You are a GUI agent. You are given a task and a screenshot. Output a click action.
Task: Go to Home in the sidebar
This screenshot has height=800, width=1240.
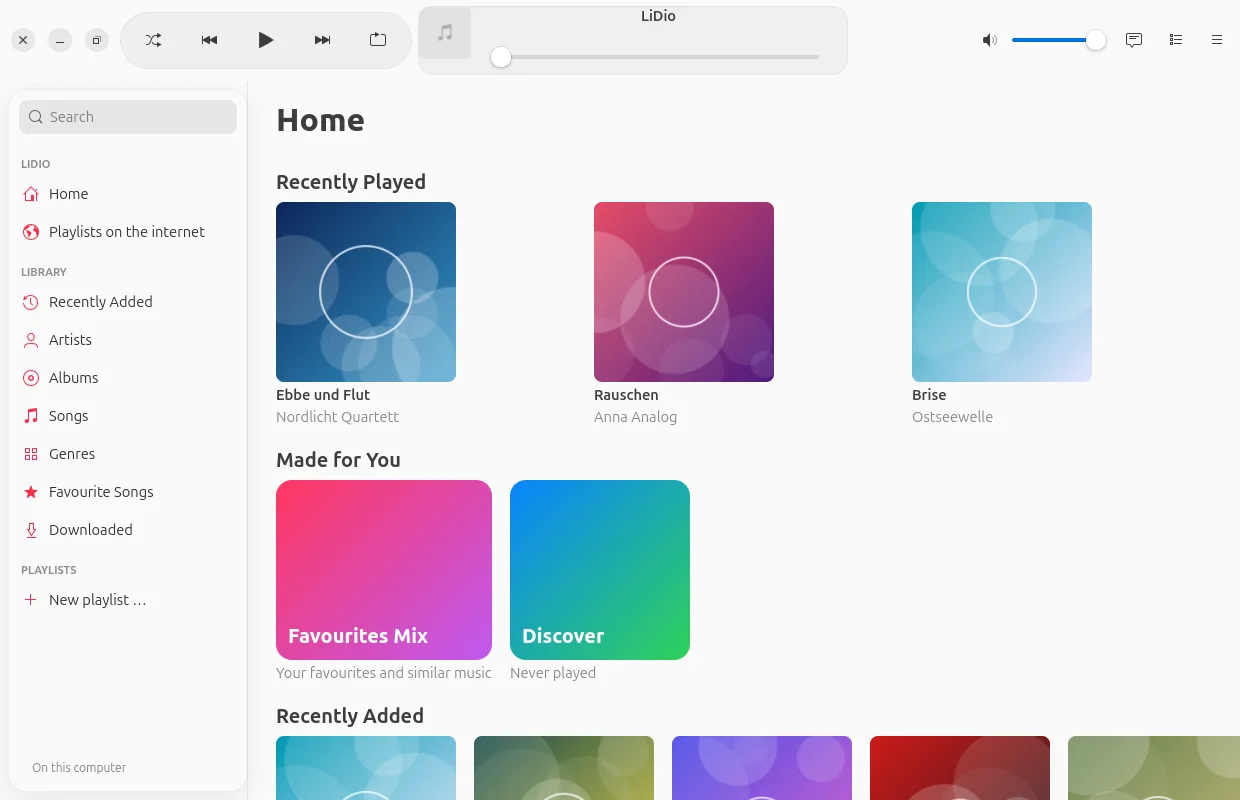coord(128,194)
